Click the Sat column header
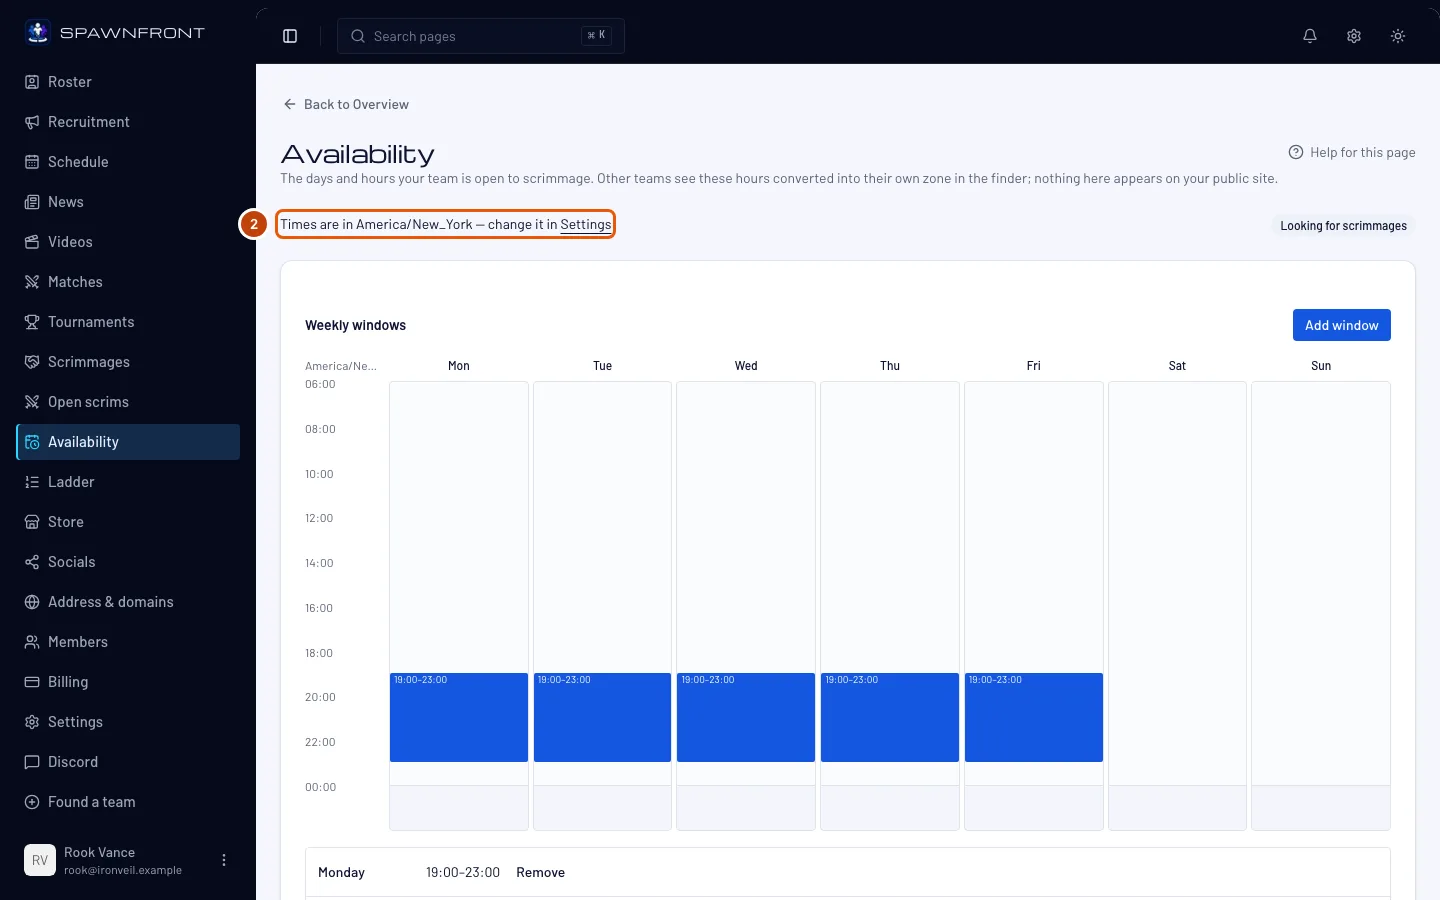Screen dimensions: 1440x900 click(1177, 366)
